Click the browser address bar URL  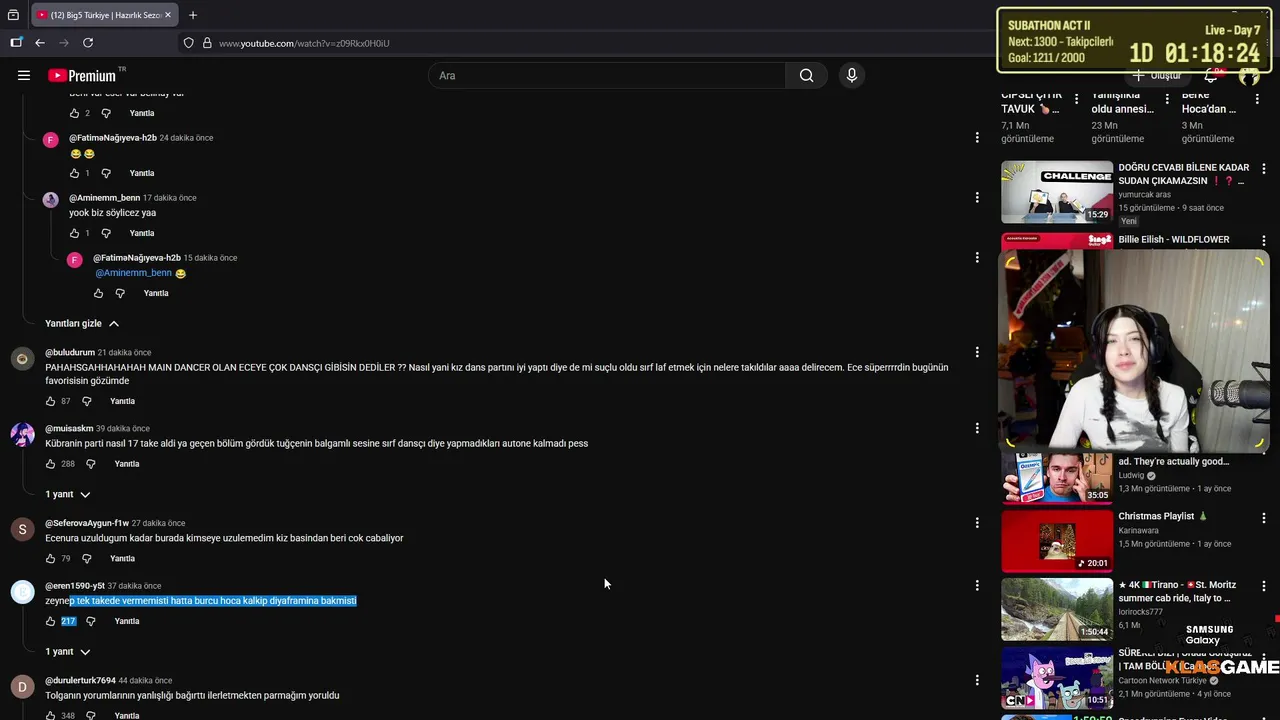coord(304,43)
